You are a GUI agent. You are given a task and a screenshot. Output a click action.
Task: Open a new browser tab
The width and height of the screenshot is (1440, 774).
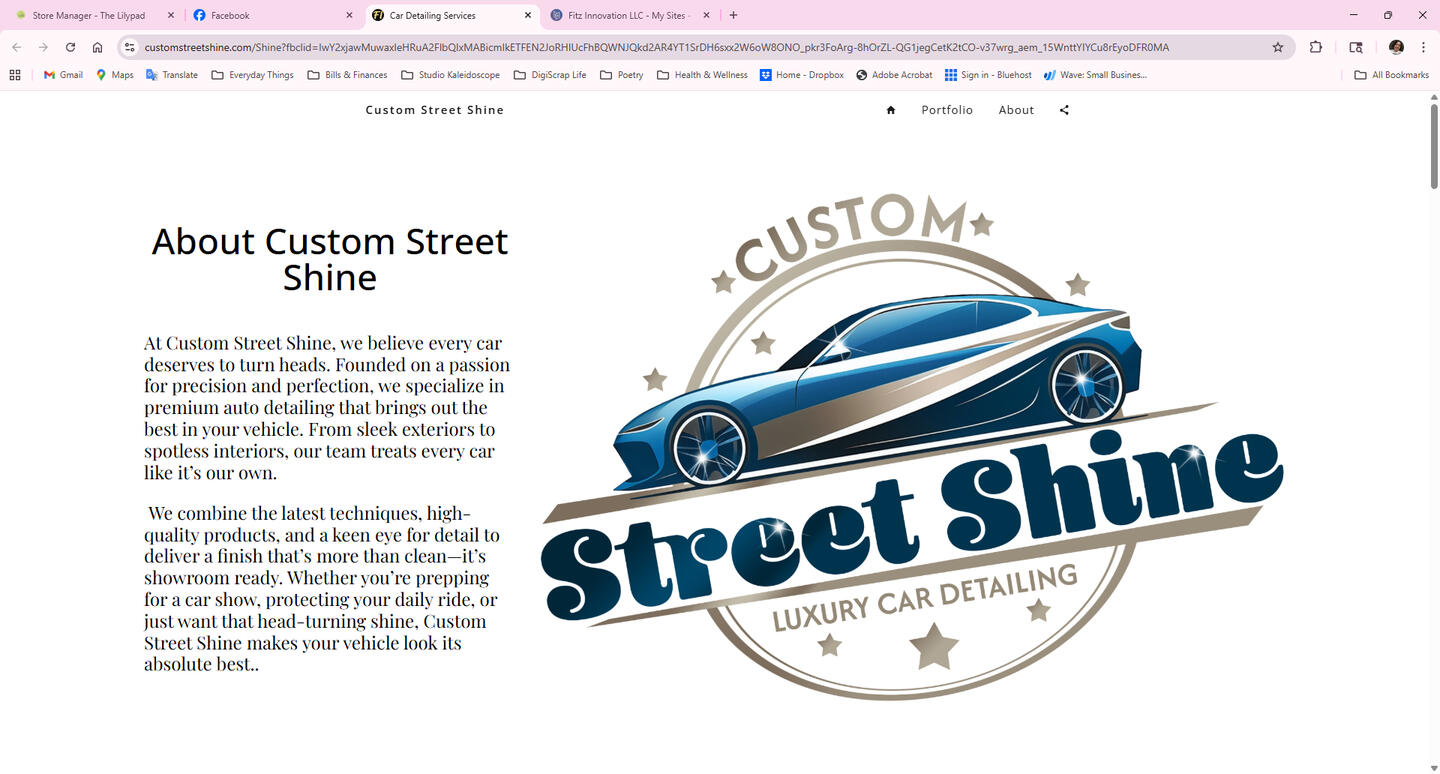(733, 15)
